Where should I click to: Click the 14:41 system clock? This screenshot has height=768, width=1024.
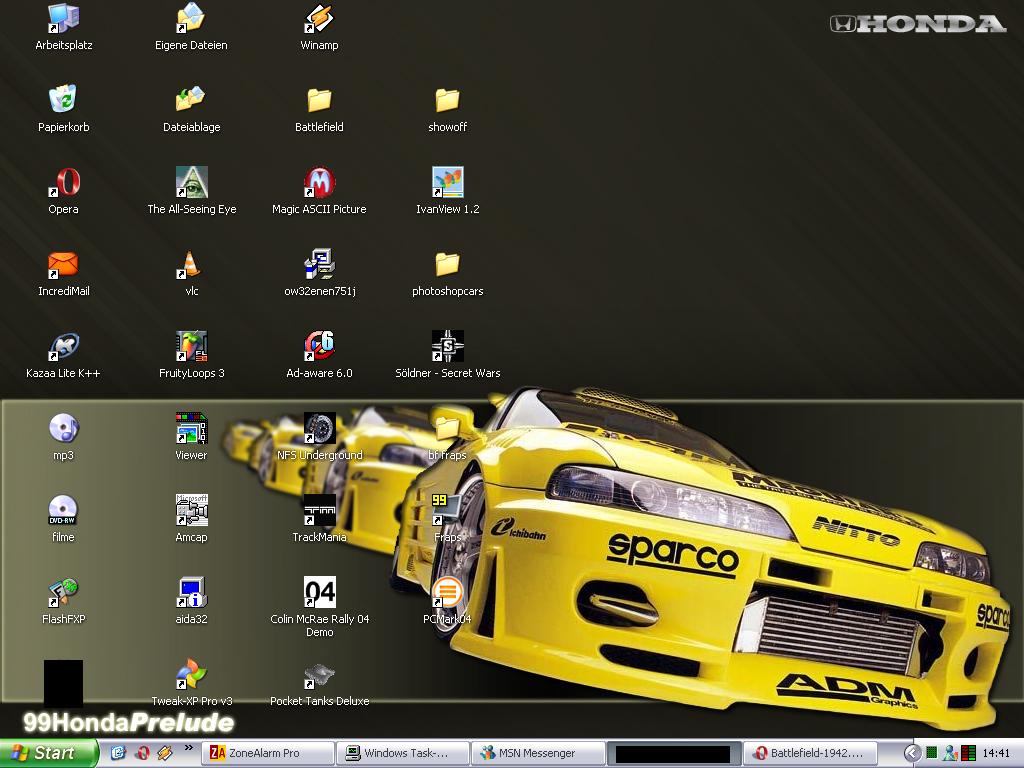[996, 754]
